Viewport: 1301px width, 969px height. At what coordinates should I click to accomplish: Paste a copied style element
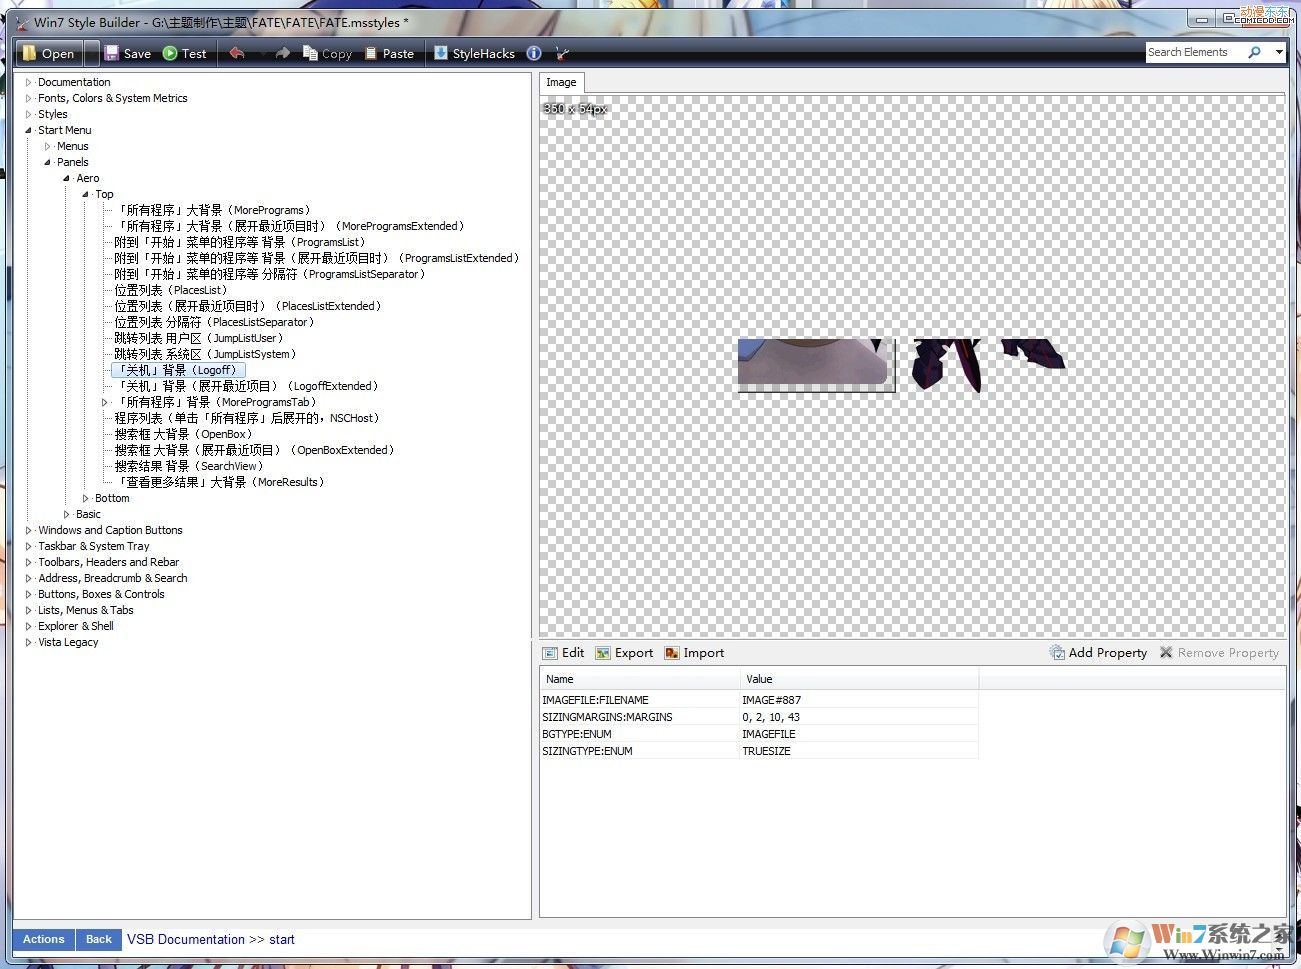(x=389, y=52)
